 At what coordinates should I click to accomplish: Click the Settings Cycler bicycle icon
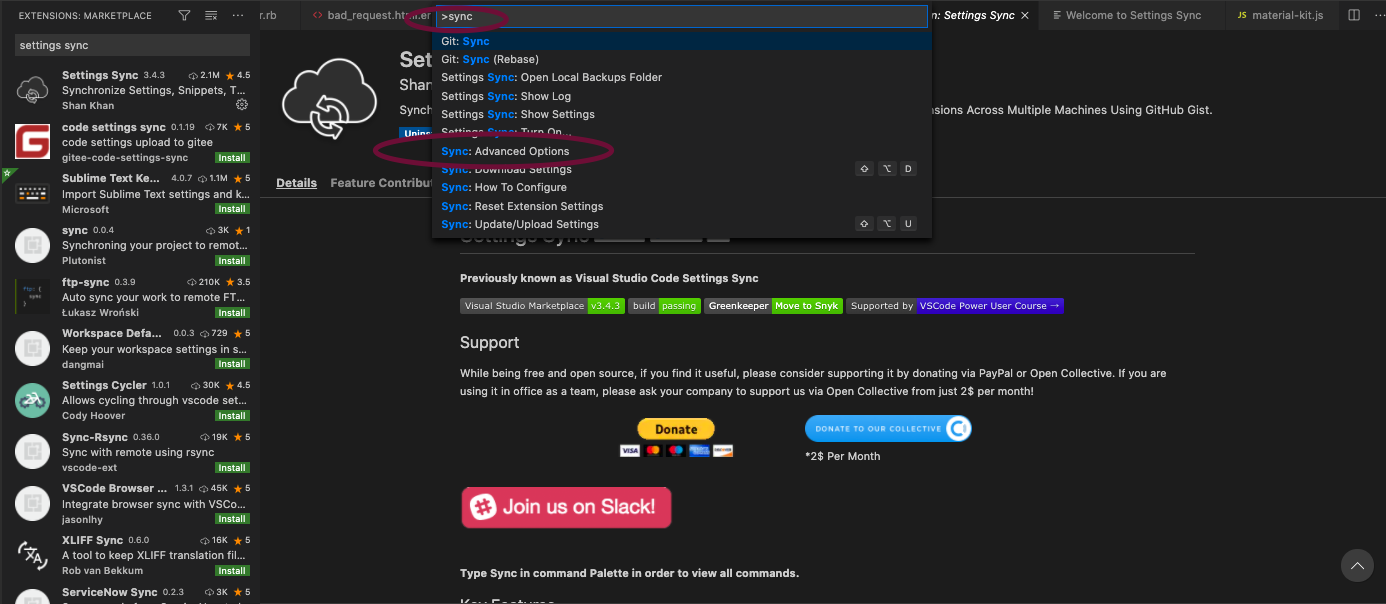(x=32, y=400)
